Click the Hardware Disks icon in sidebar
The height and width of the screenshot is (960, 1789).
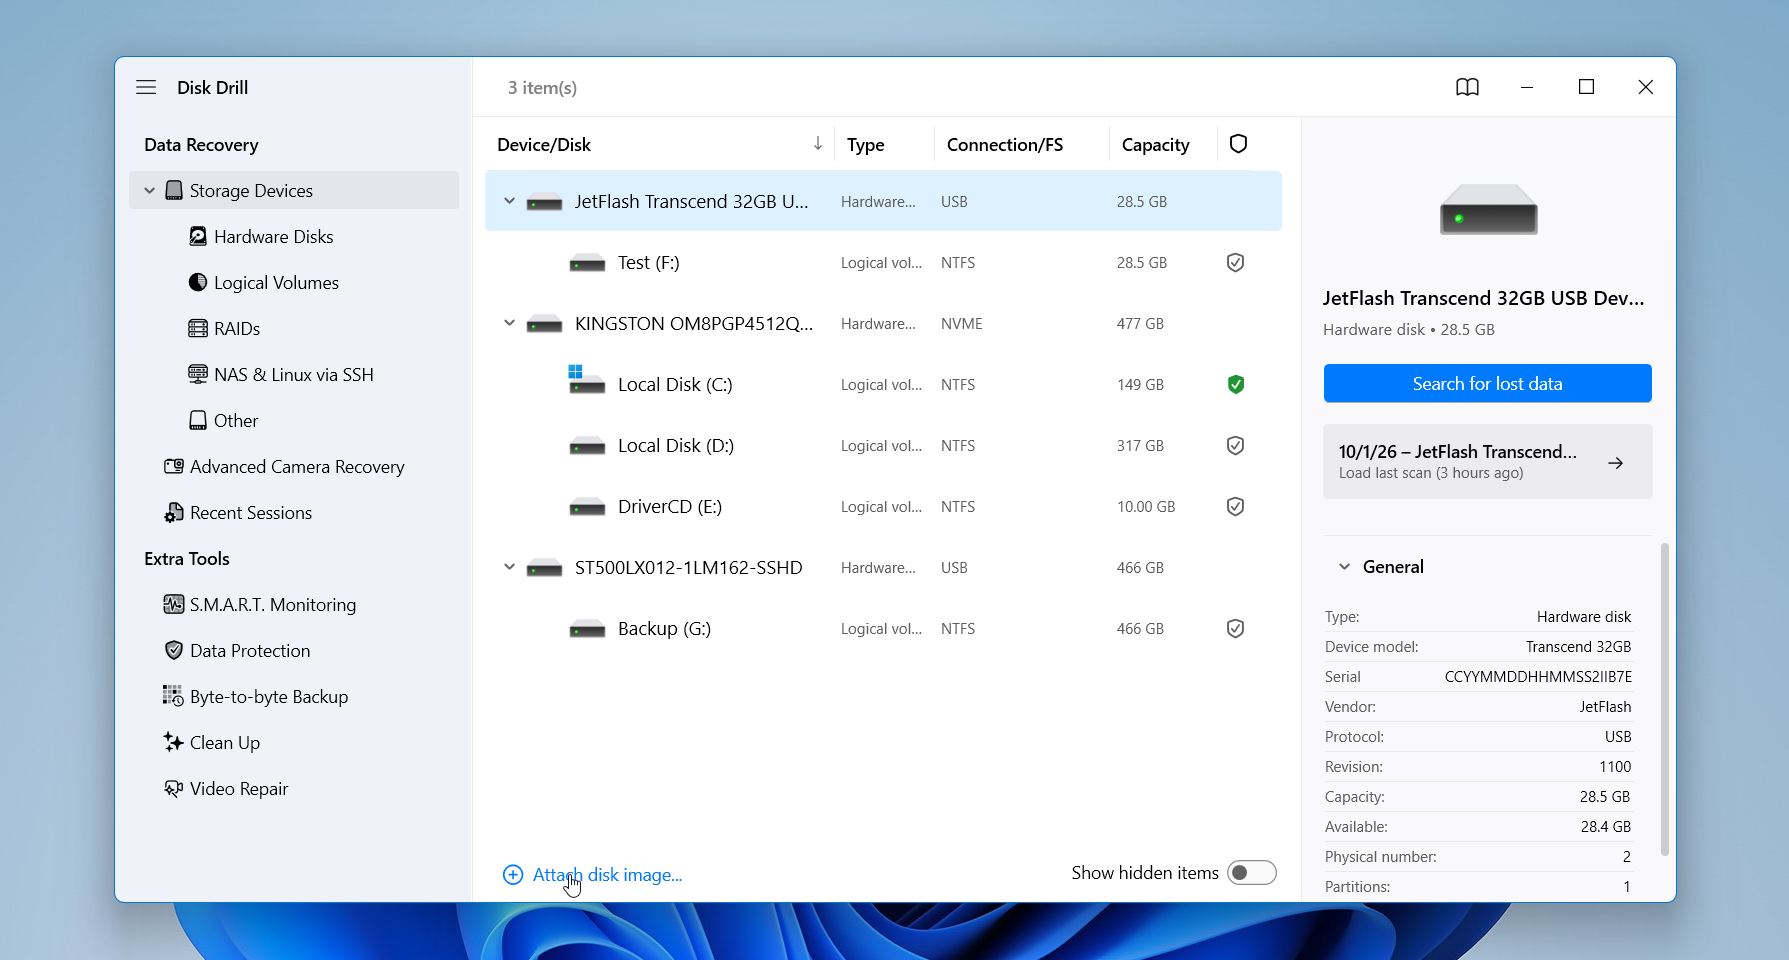click(x=198, y=236)
